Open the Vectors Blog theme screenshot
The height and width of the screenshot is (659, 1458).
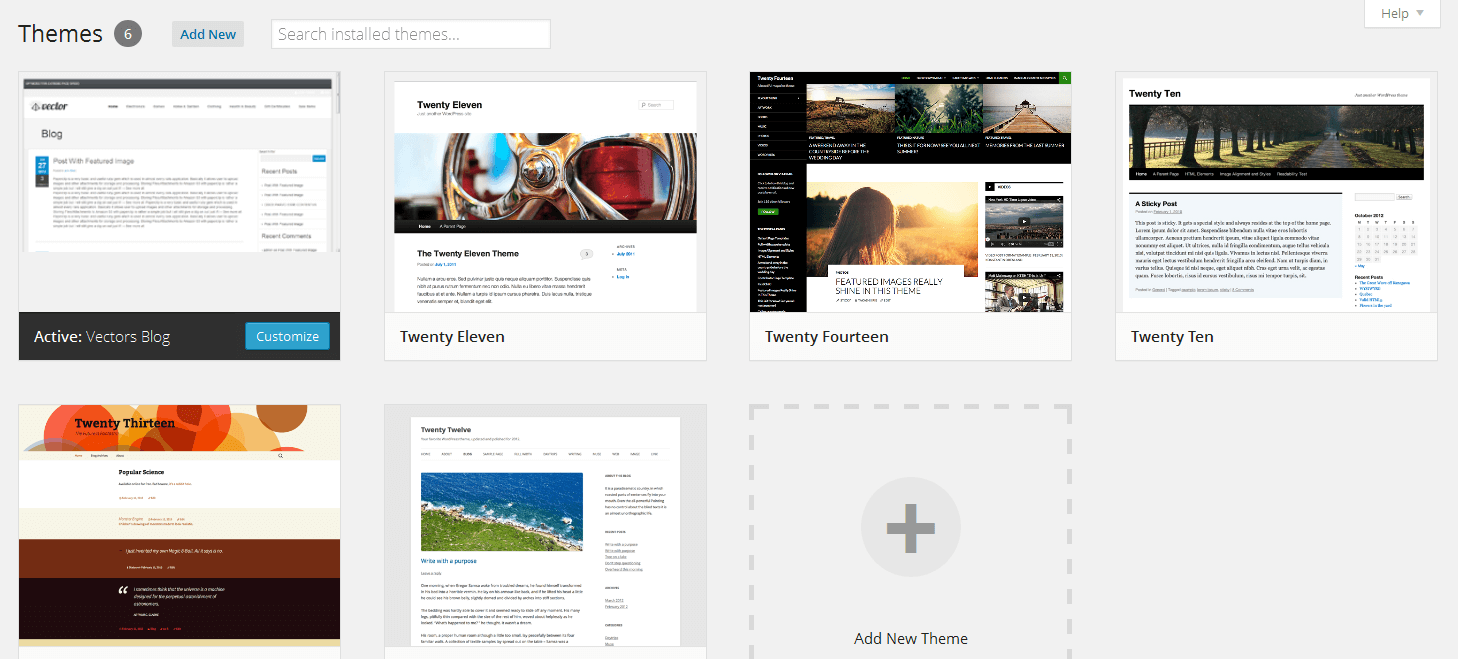180,192
